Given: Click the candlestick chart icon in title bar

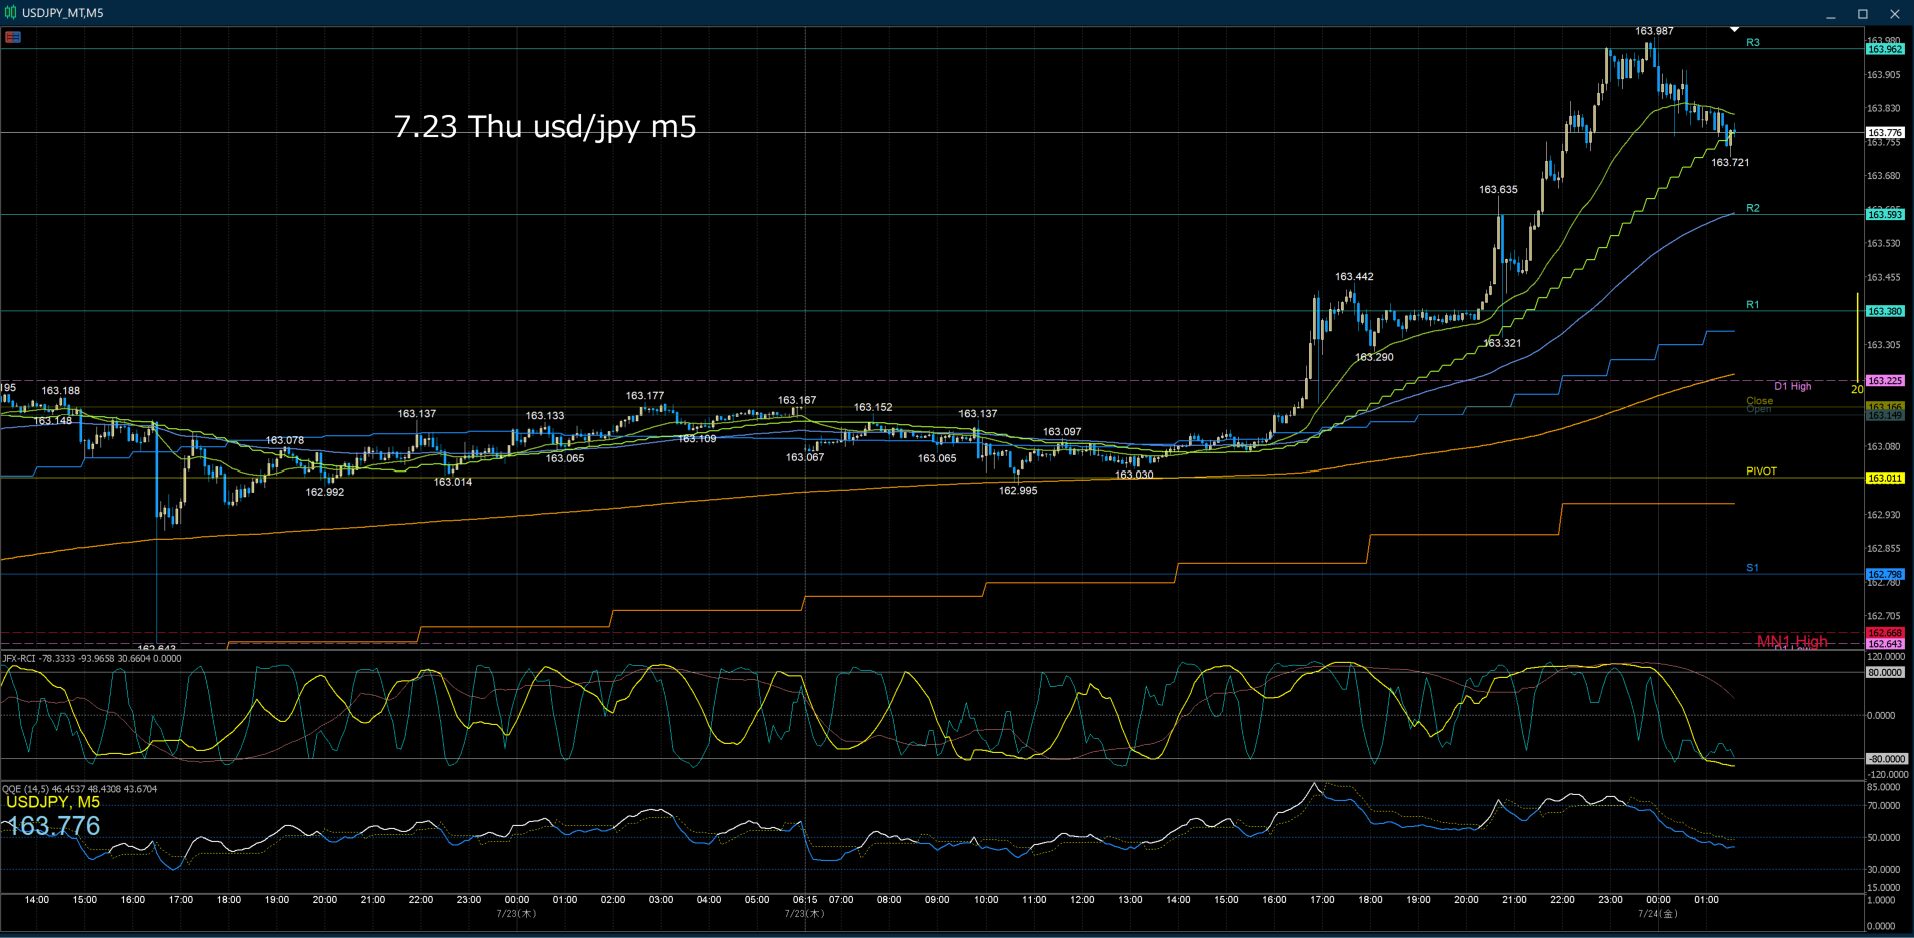Looking at the screenshot, I should point(12,13).
